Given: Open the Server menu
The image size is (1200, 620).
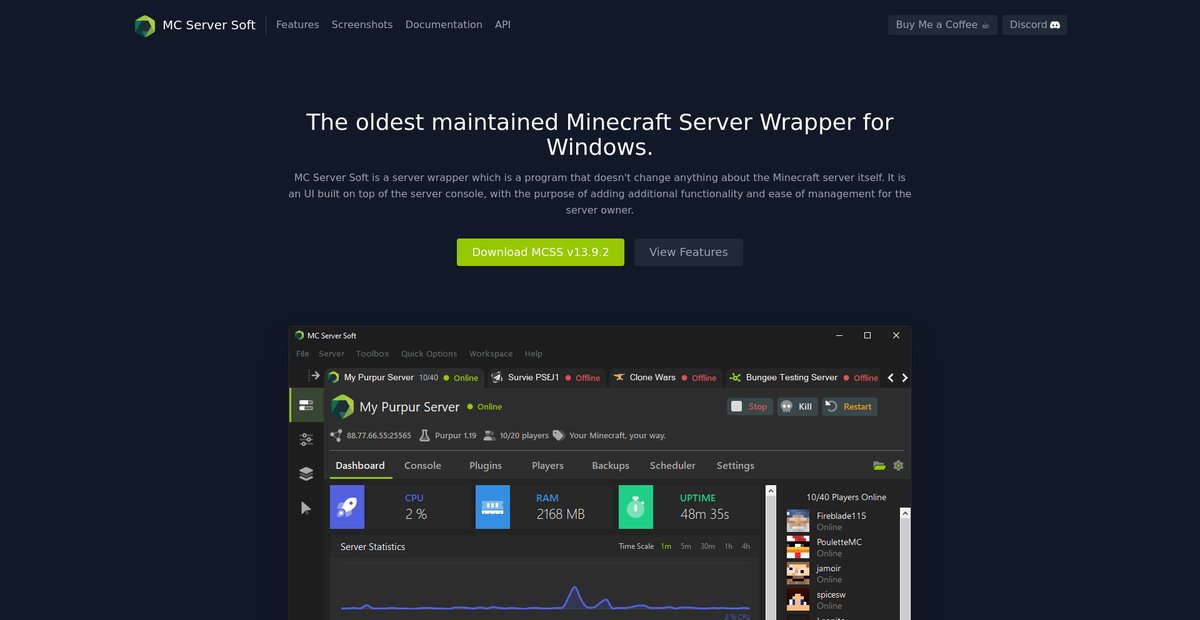Looking at the screenshot, I should coord(331,354).
